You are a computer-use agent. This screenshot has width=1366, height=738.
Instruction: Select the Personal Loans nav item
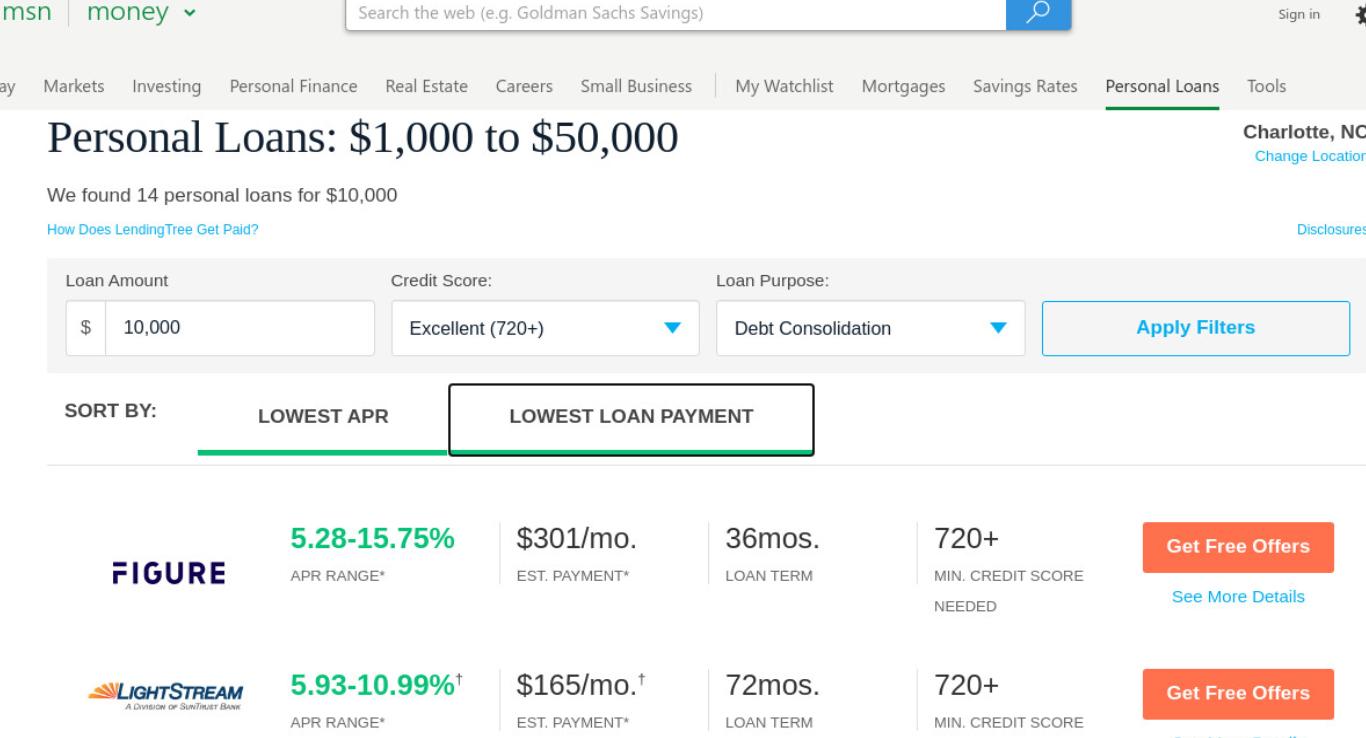click(x=1162, y=86)
